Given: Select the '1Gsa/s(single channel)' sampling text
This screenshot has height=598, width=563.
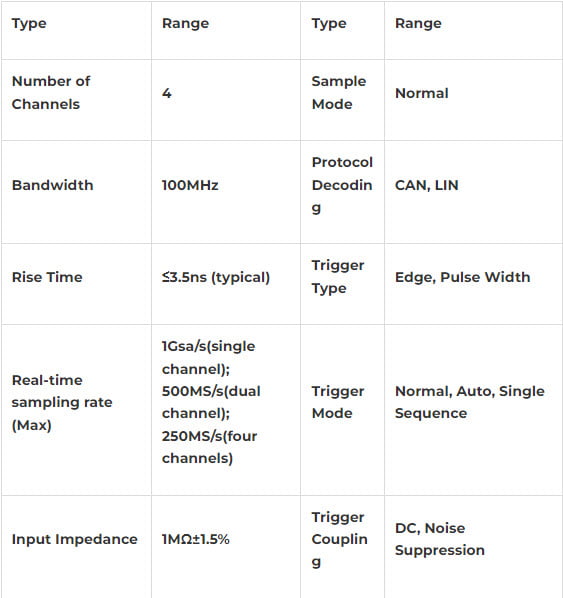Looking at the screenshot, I should point(208,358).
